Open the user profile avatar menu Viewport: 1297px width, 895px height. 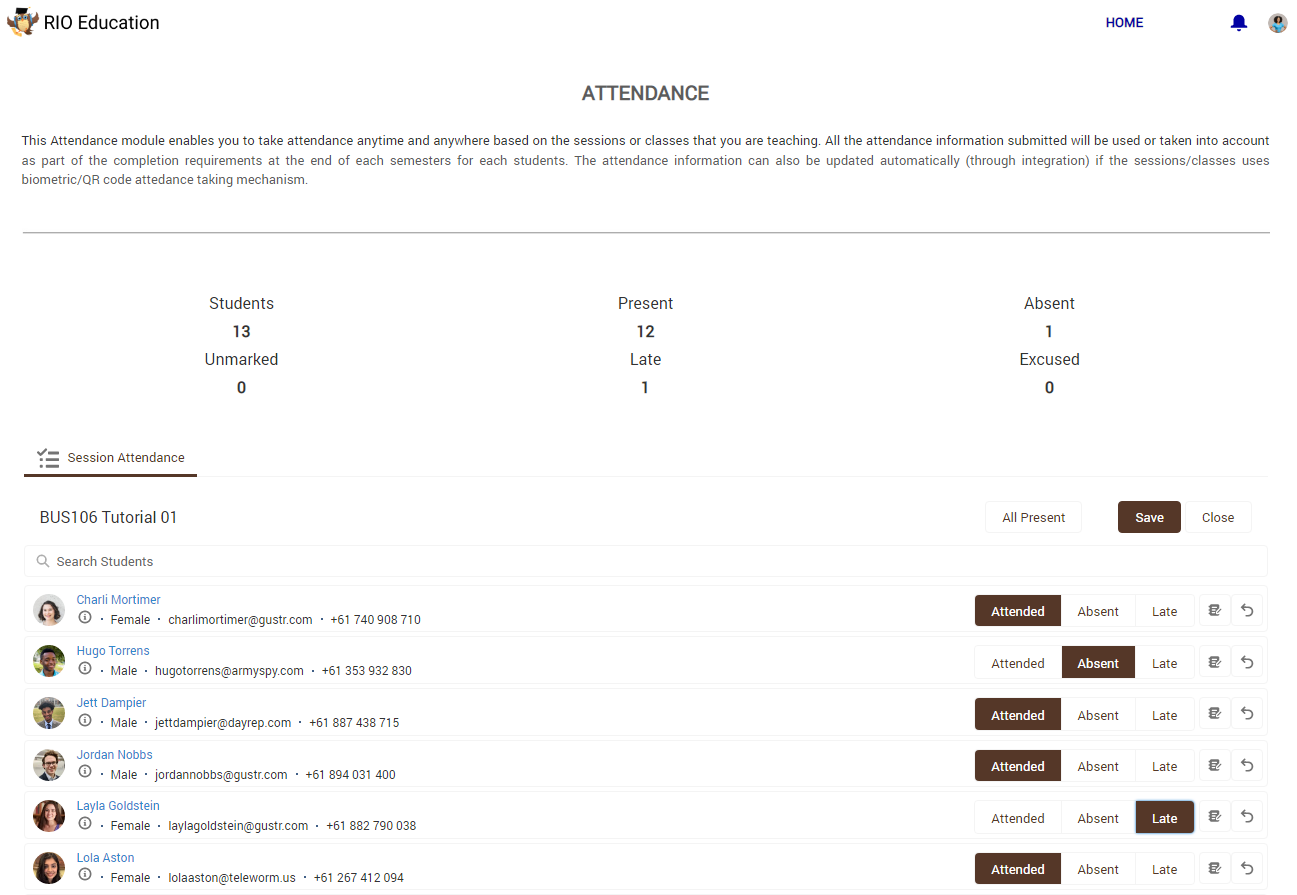(x=1277, y=23)
